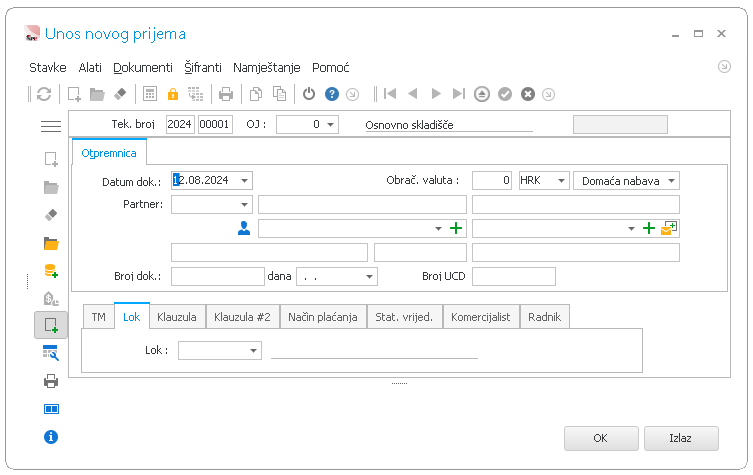Viewport: 753px width, 475px height.
Task: Go to last record arrow
Action: (x=459, y=94)
